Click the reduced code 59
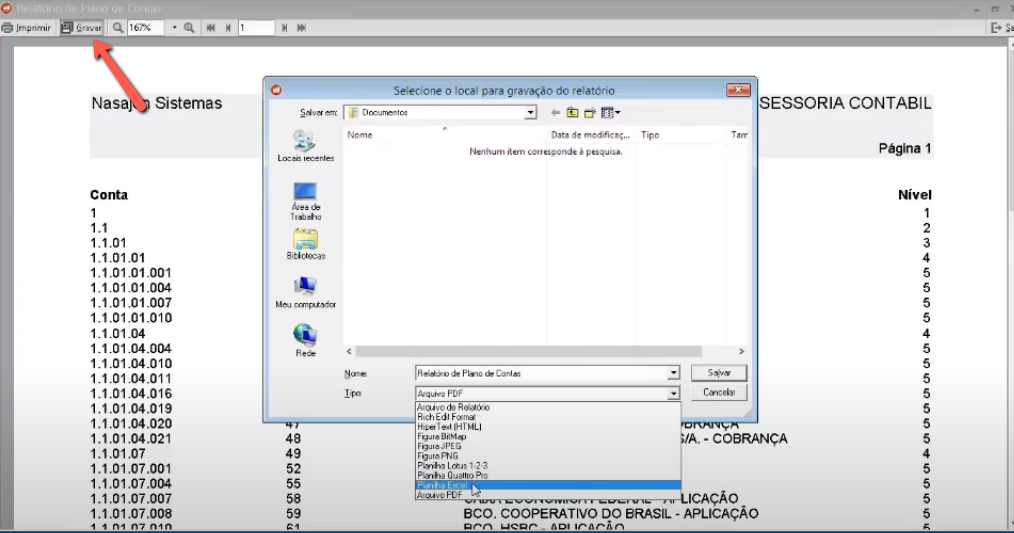Image resolution: width=1014 pixels, height=533 pixels. (293, 514)
